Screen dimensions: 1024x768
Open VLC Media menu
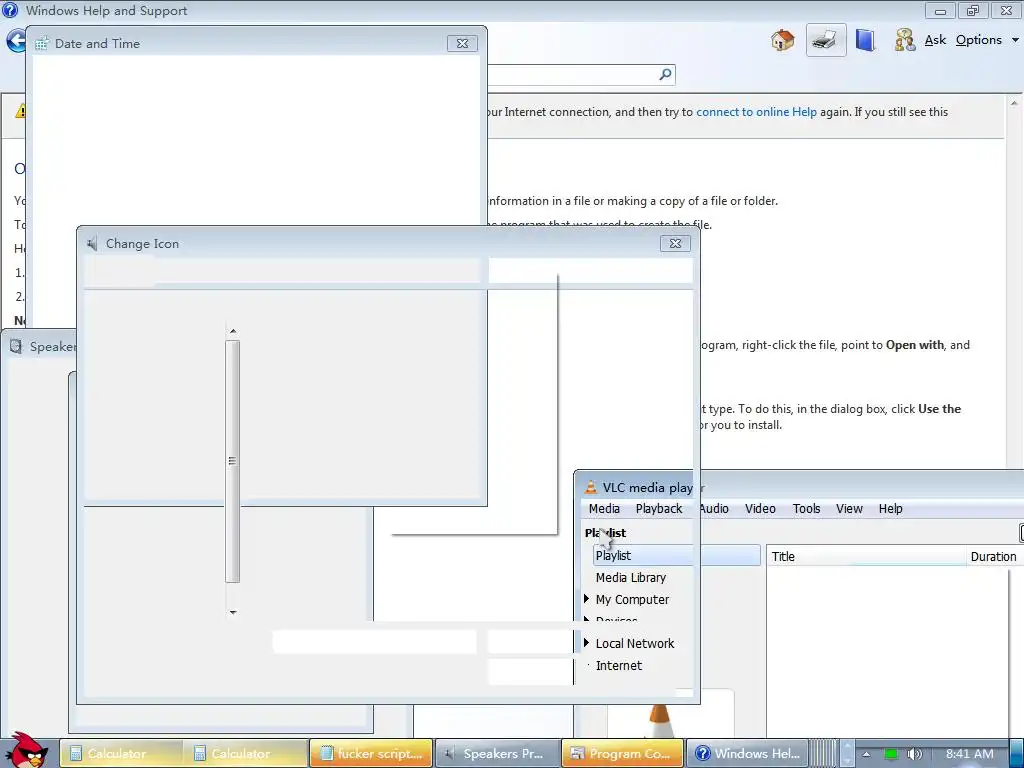point(604,509)
